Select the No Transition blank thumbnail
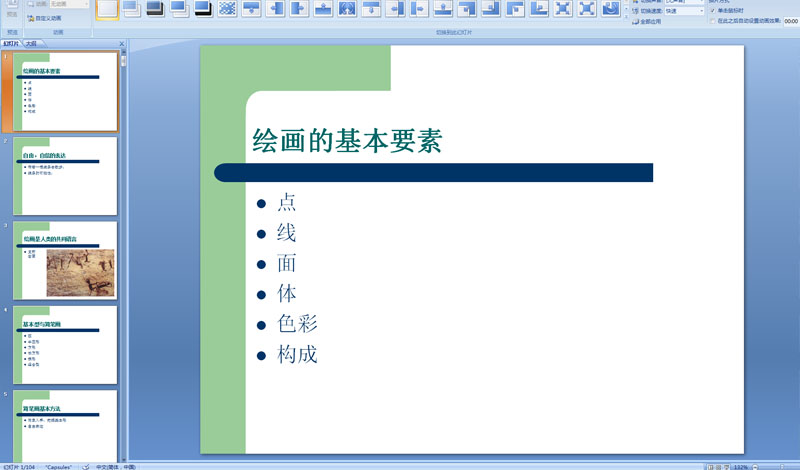Image resolution: width=800 pixels, height=470 pixels. [107, 9]
